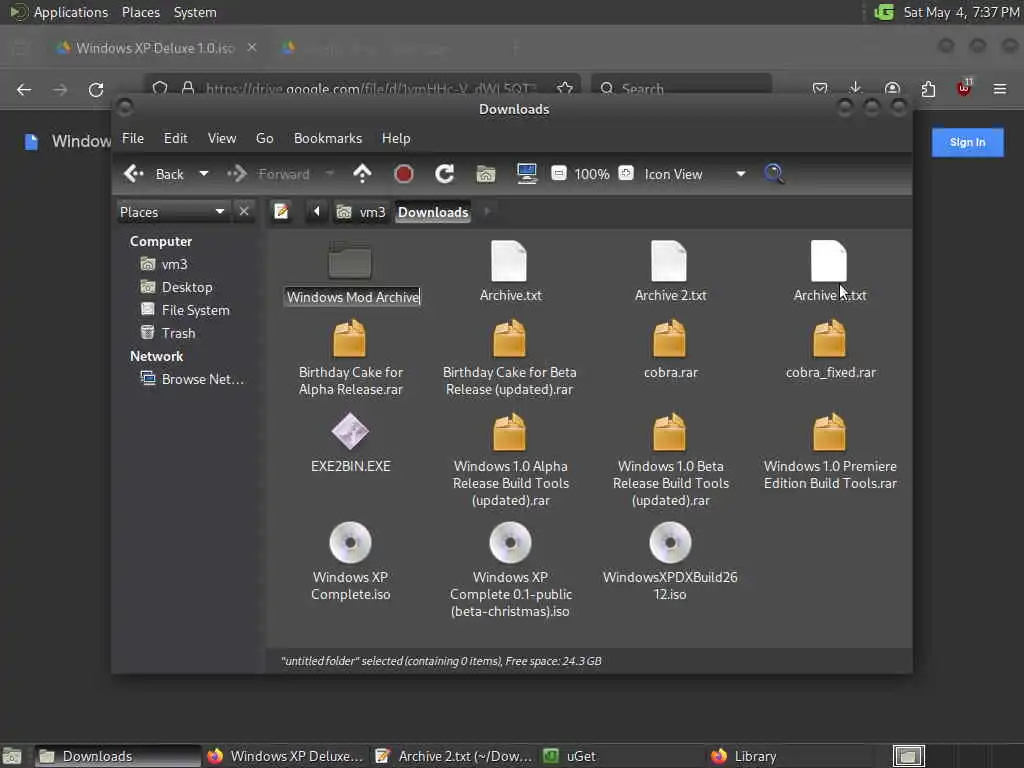Go up to parent folder
Screen dimensions: 1024x768
point(362,174)
